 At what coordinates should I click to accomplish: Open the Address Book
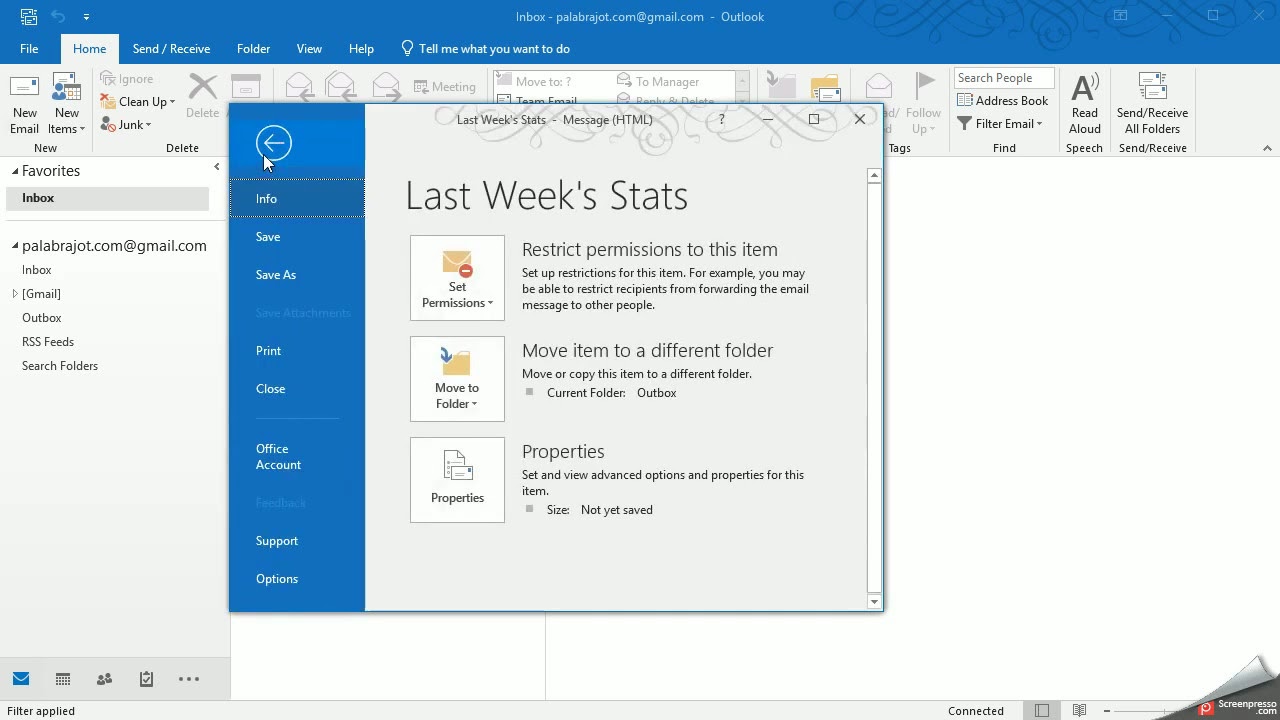click(x=1003, y=100)
